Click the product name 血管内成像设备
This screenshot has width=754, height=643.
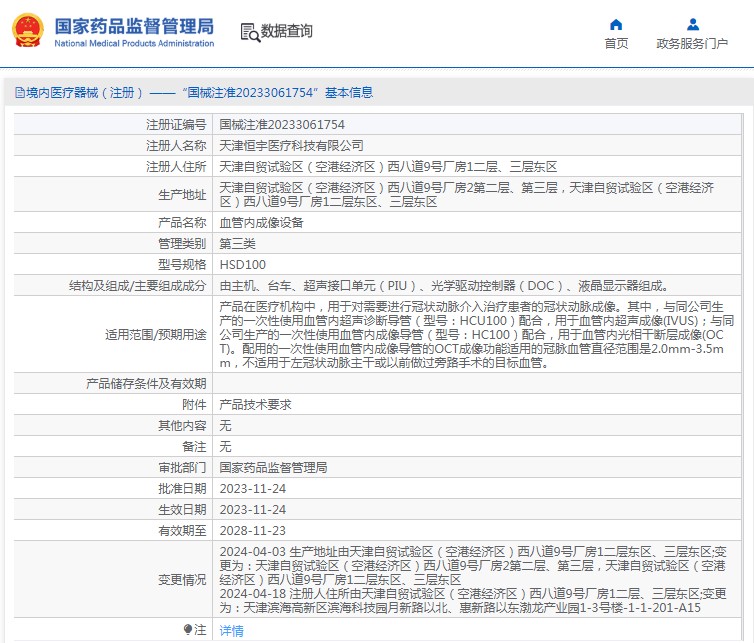(261, 223)
